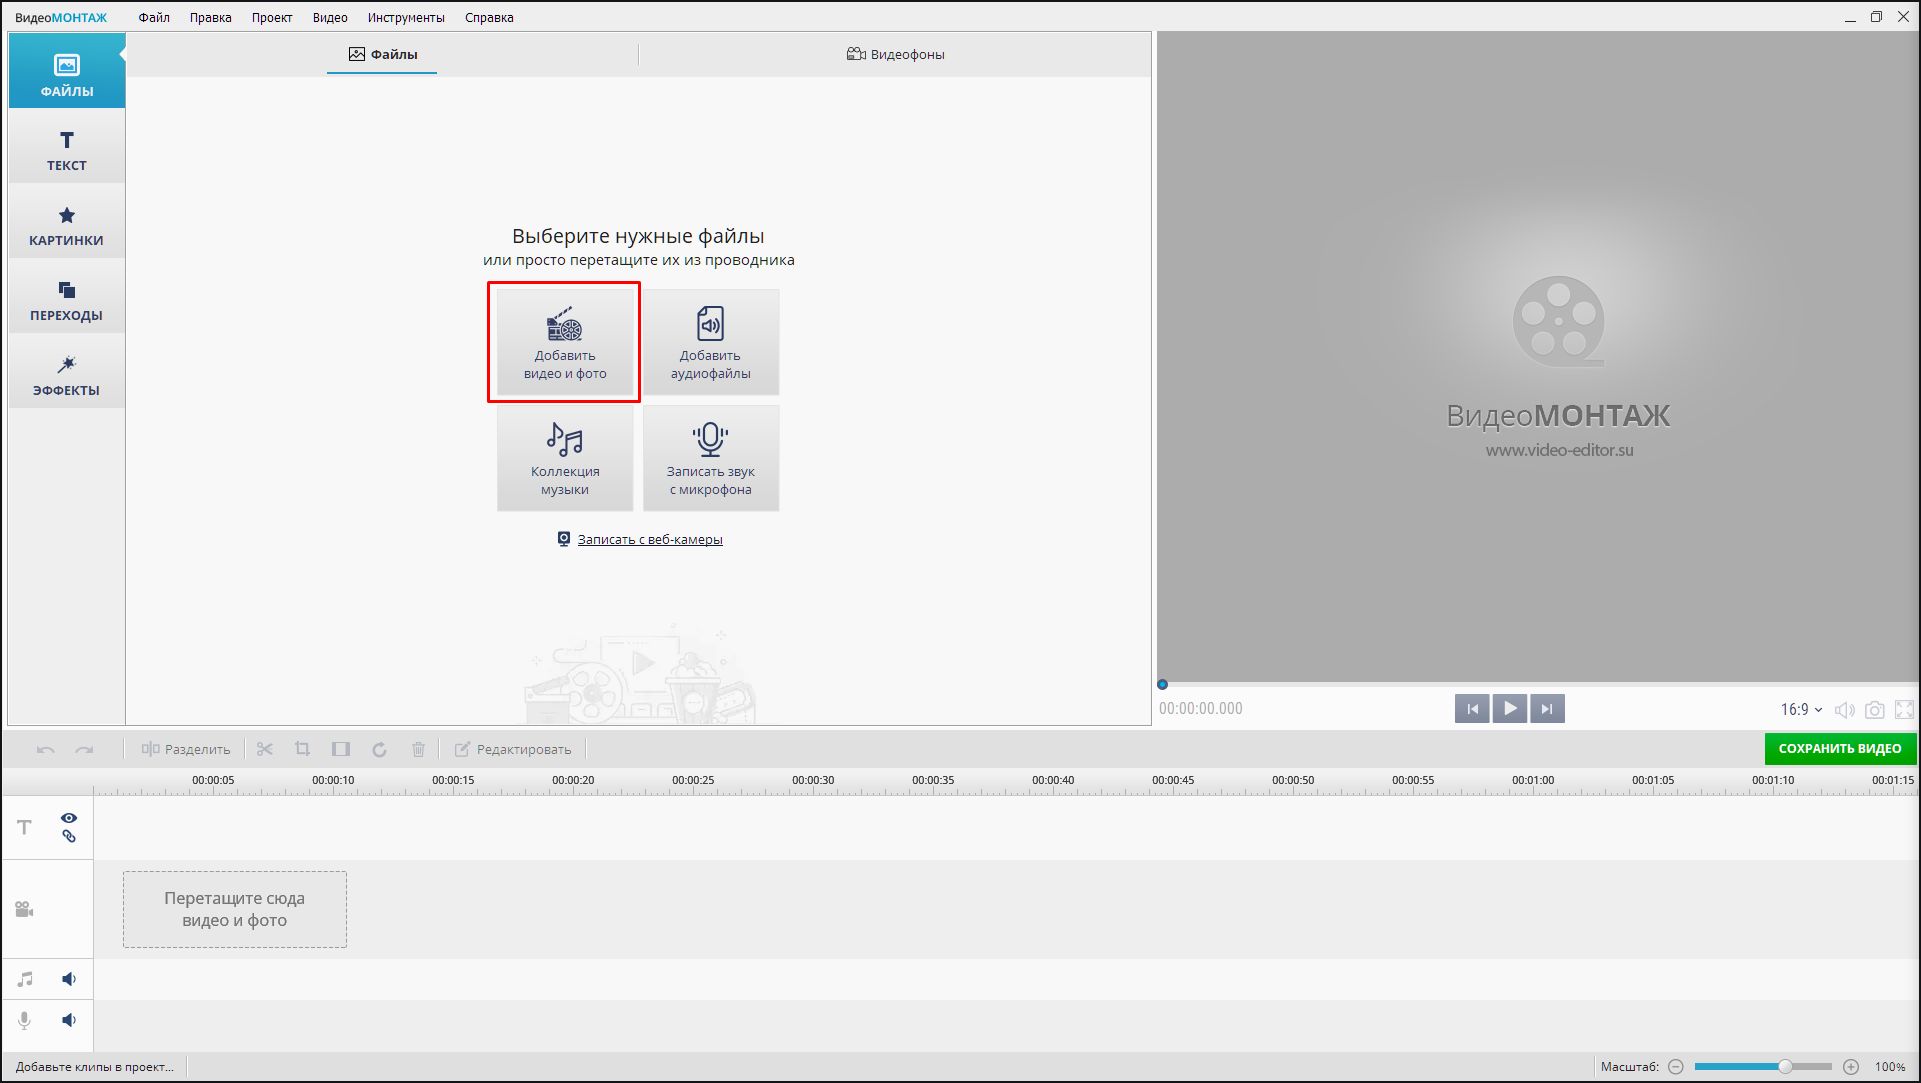Play the video preview
Screen dimensions: 1921x1083
coord(1510,709)
